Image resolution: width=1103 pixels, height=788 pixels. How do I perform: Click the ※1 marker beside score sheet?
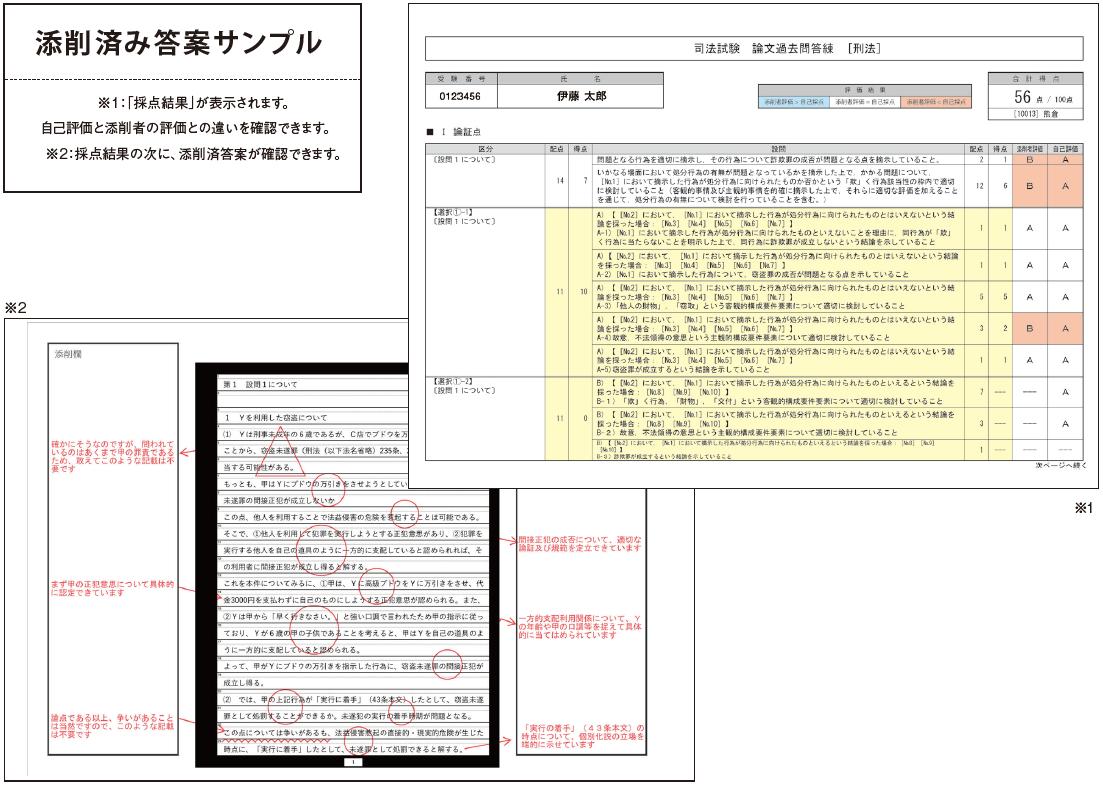coord(1084,508)
